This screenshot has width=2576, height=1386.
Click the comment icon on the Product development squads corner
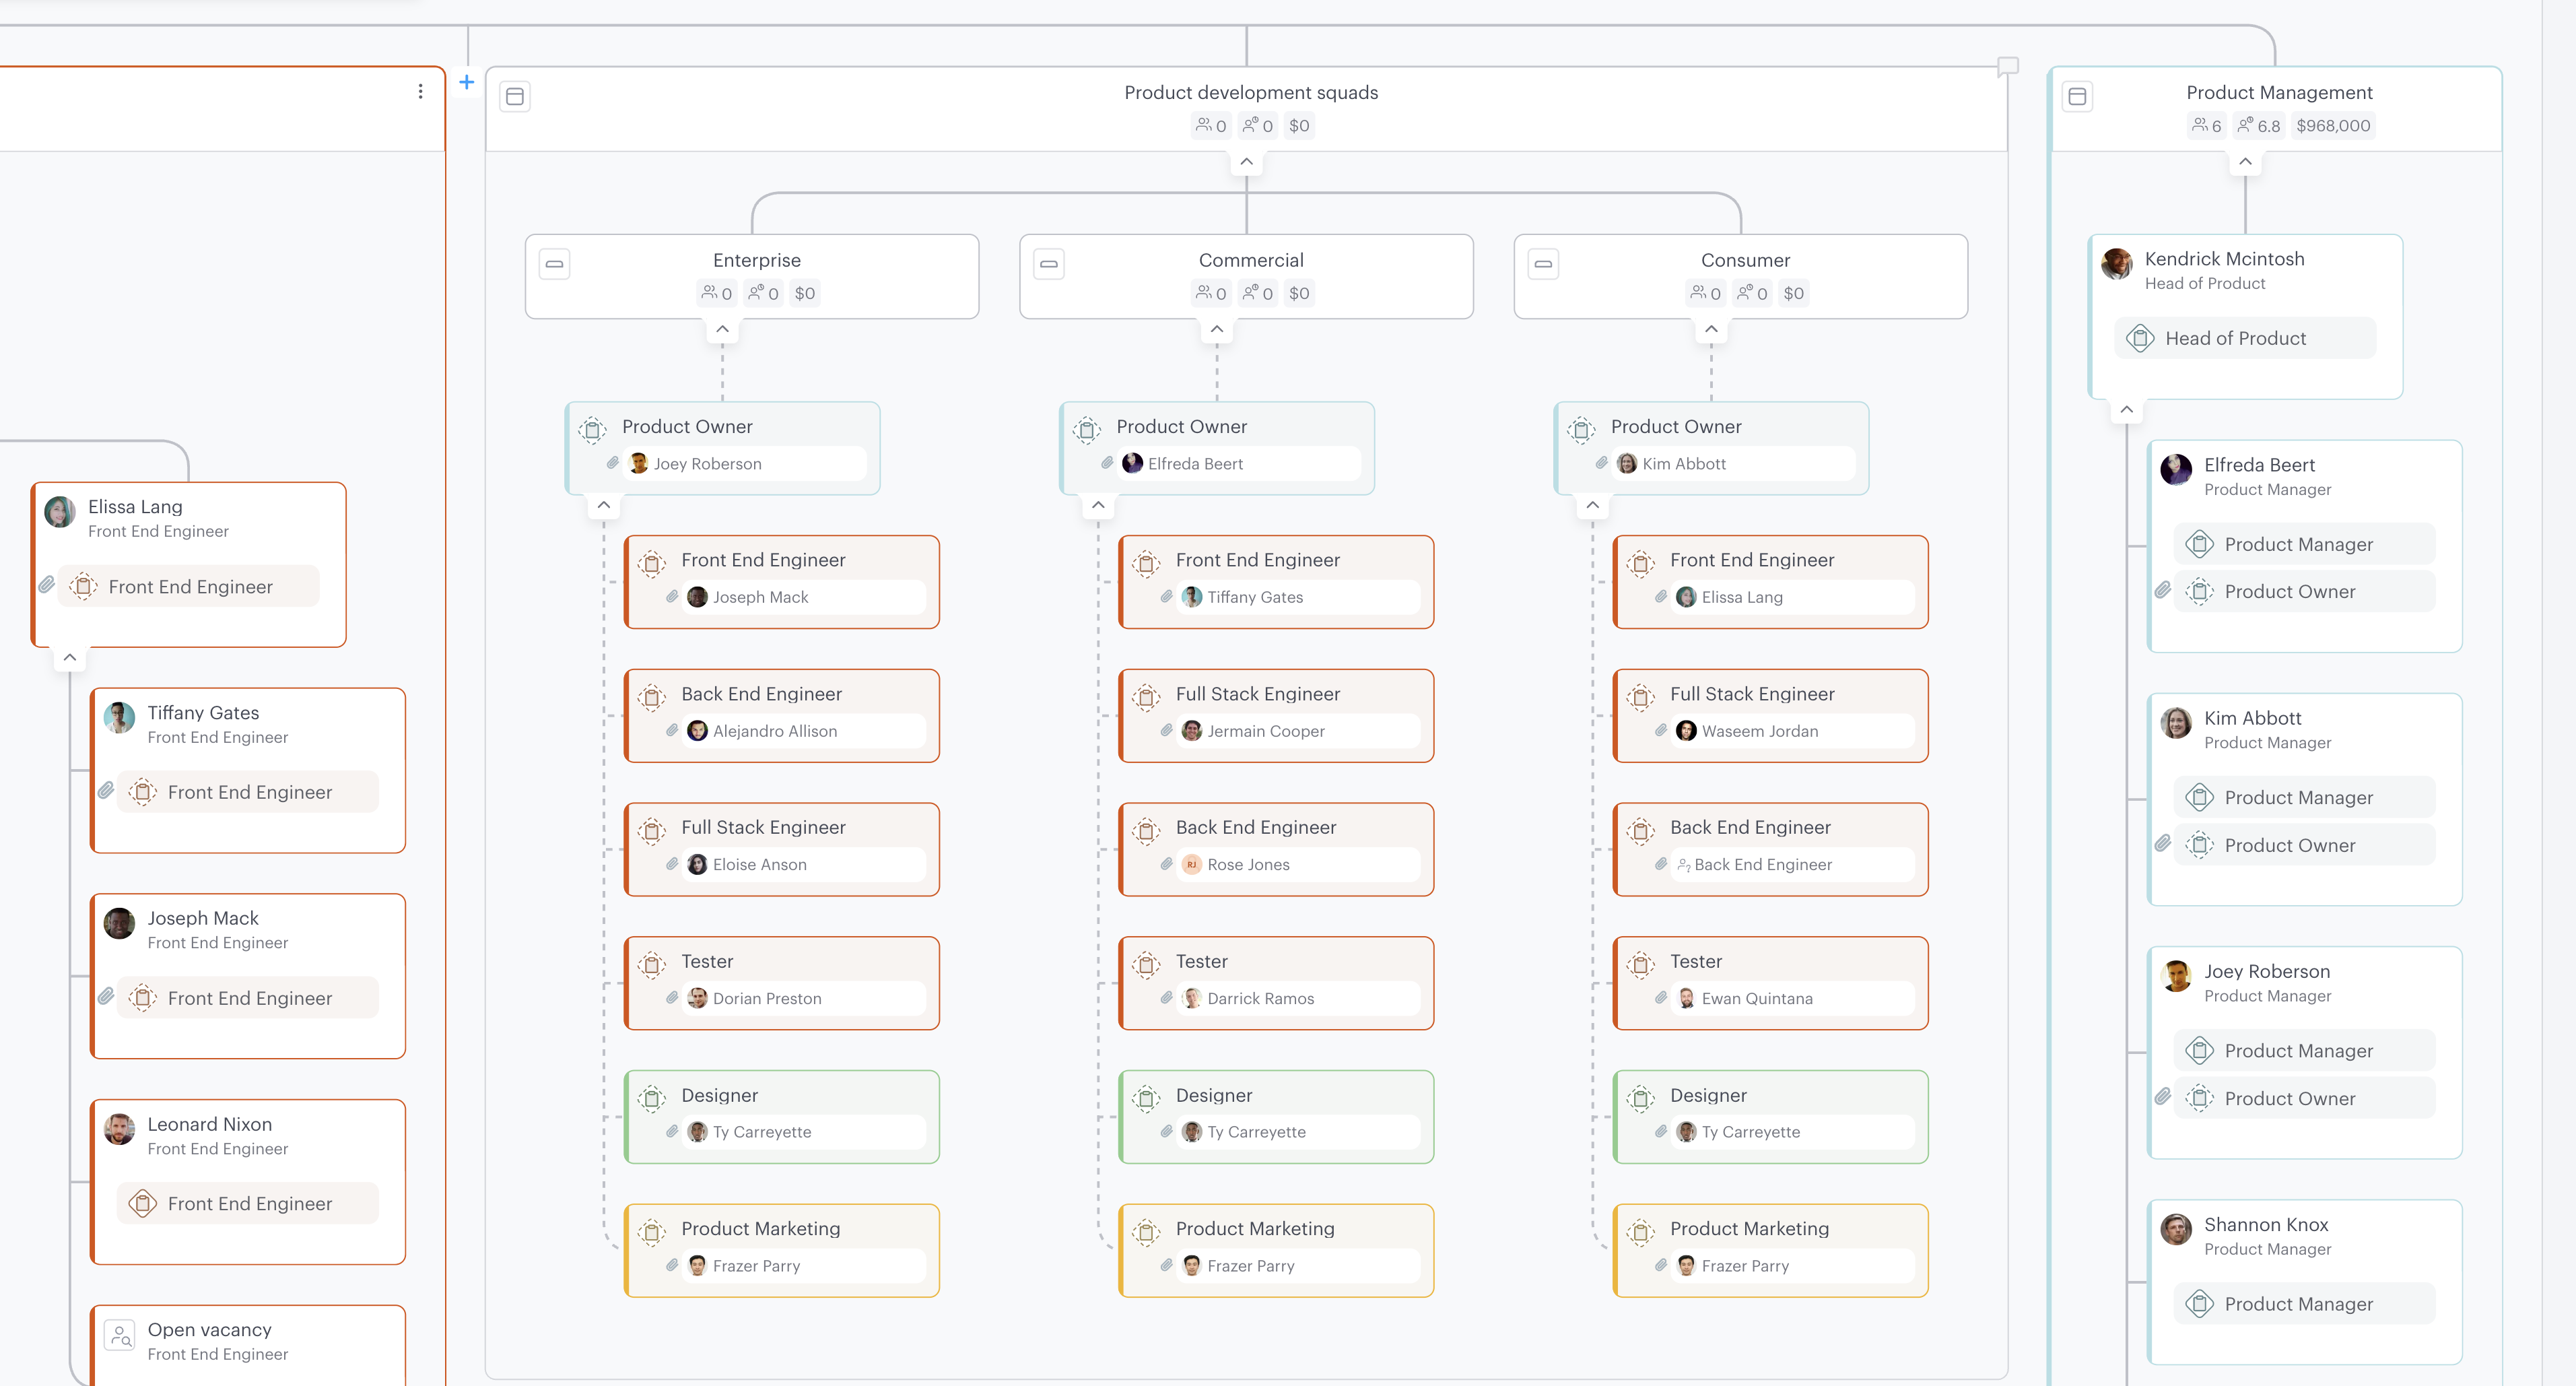[x=2007, y=67]
